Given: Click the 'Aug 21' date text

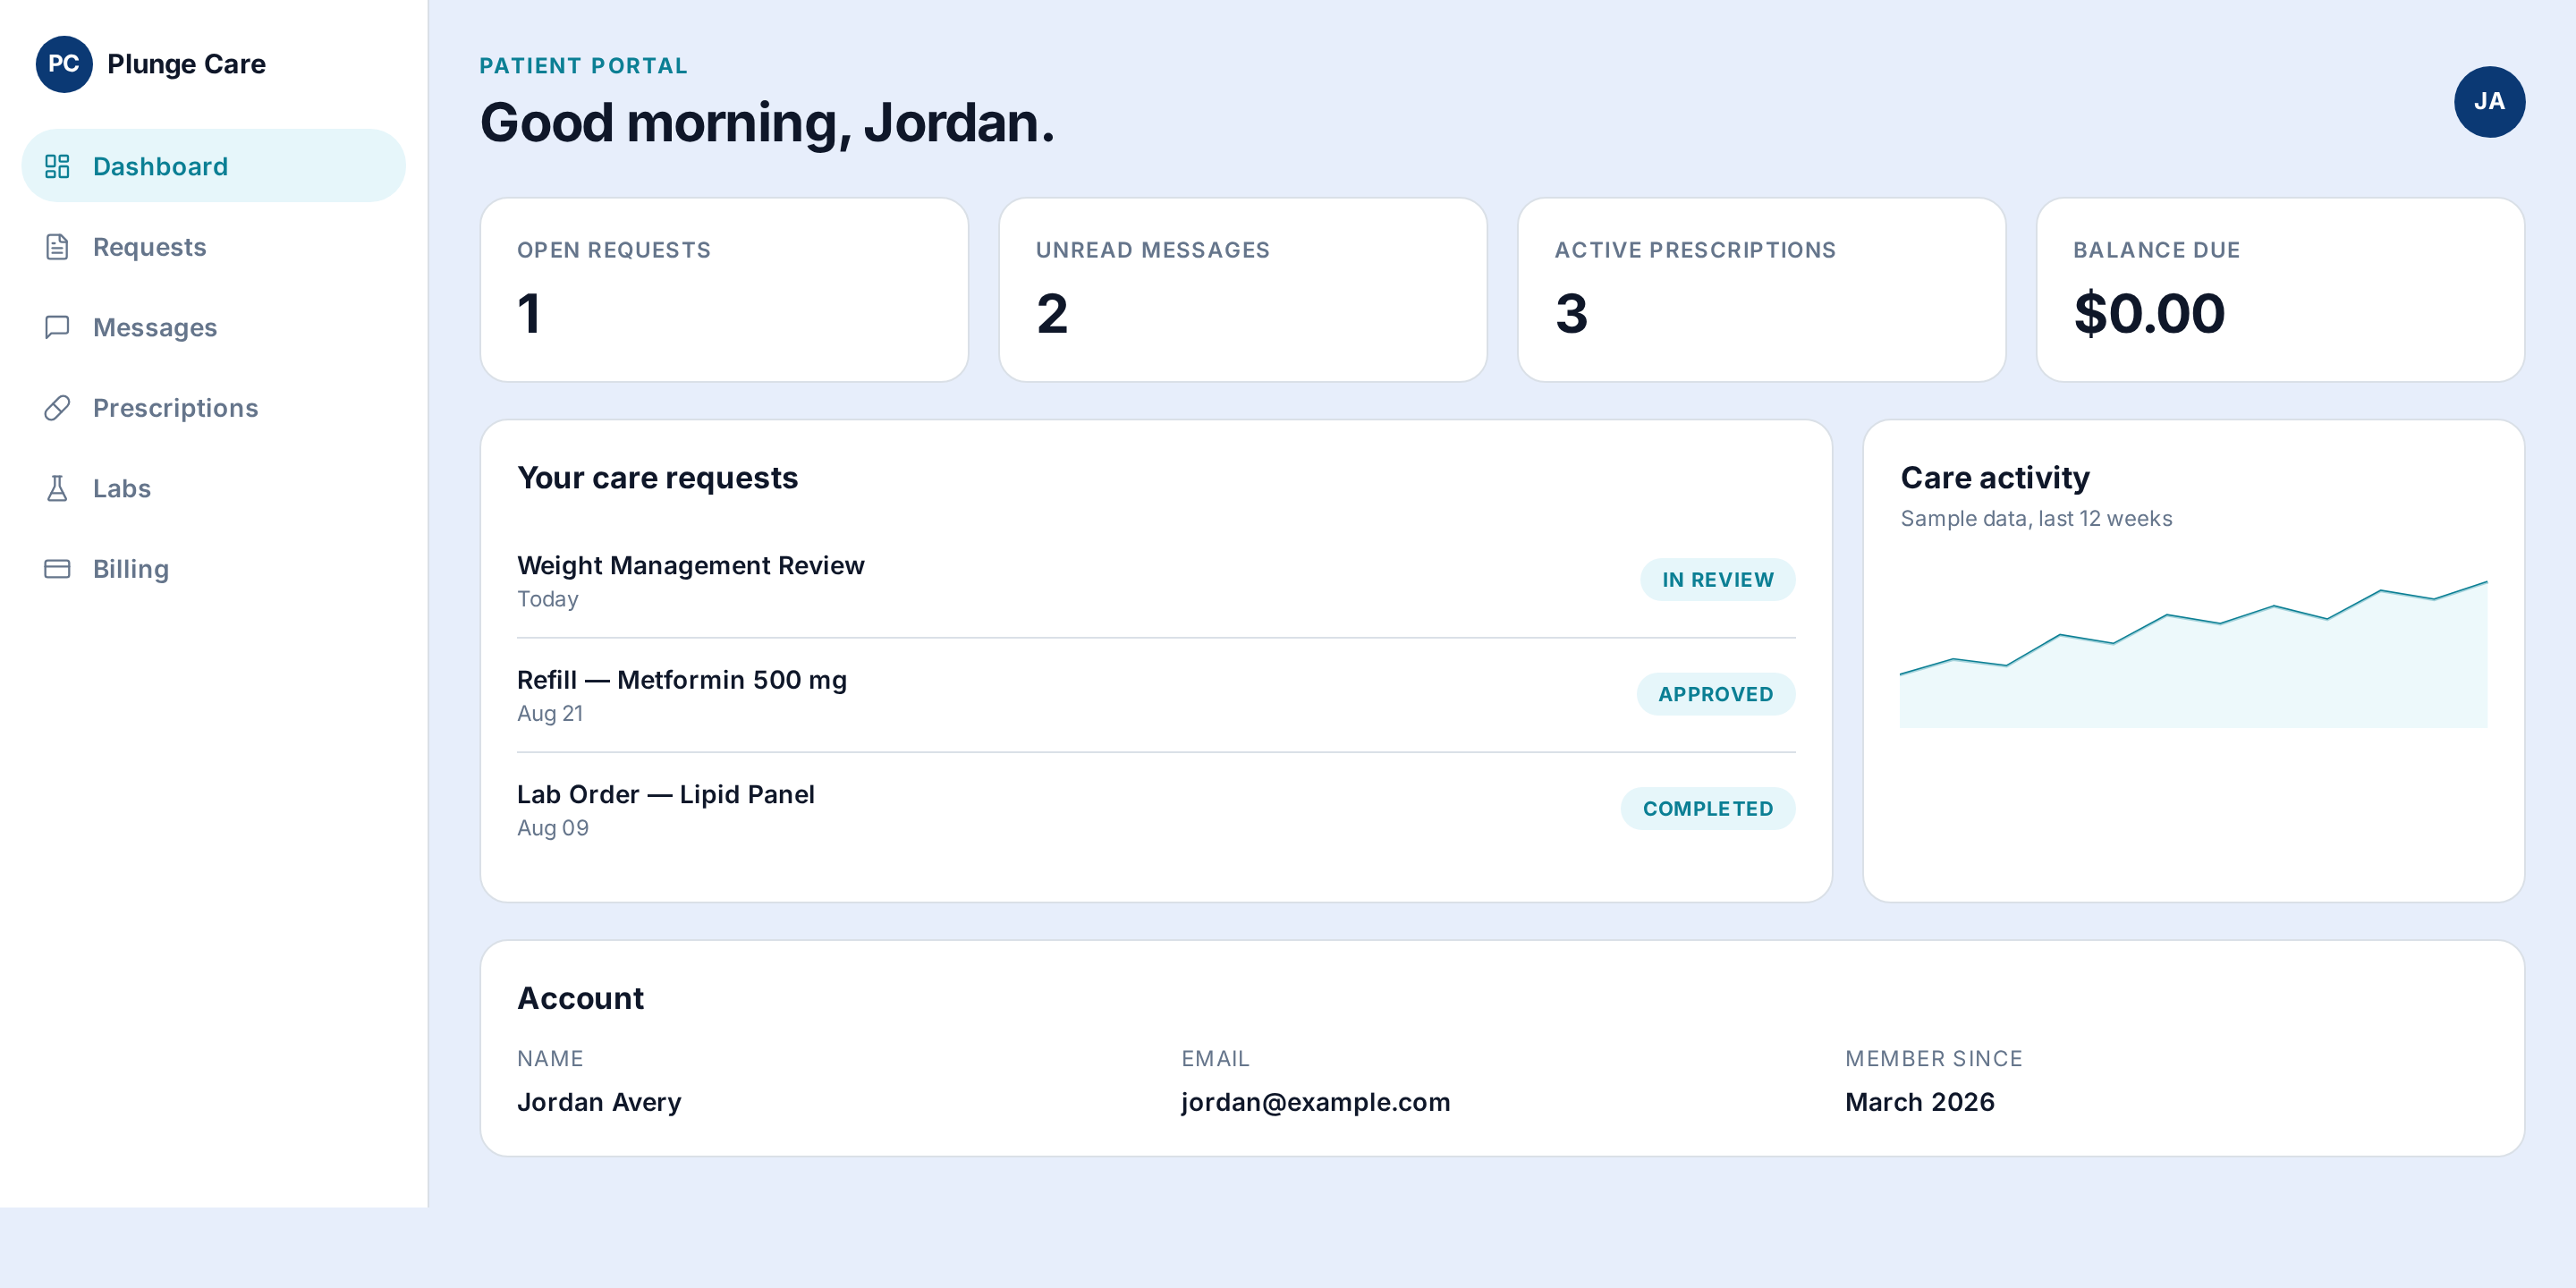Looking at the screenshot, I should (x=549, y=713).
